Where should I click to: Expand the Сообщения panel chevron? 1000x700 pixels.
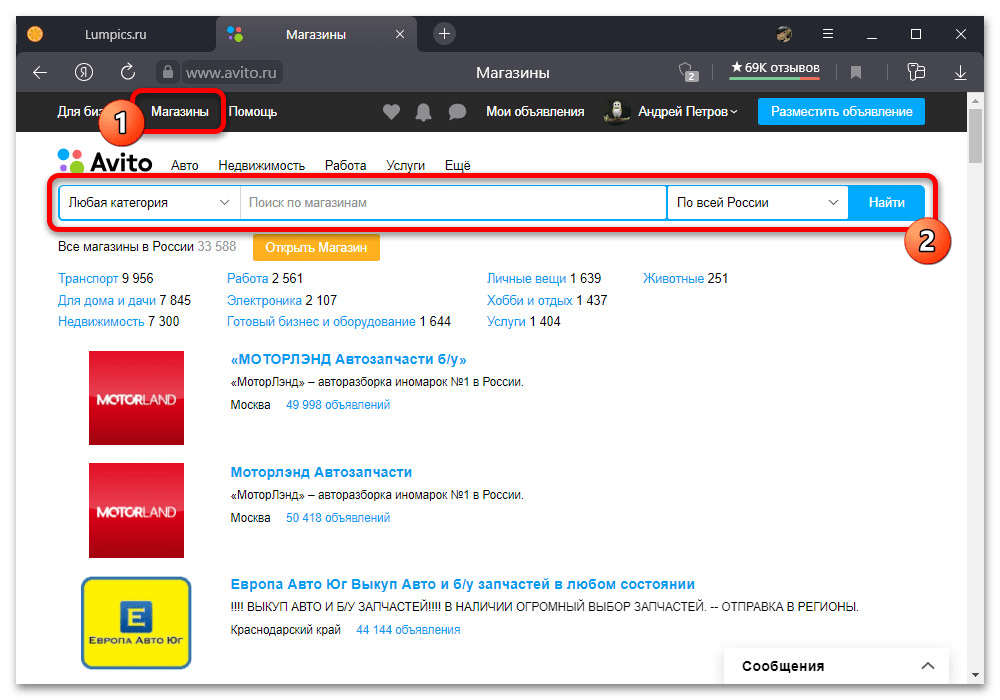click(928, 666)
